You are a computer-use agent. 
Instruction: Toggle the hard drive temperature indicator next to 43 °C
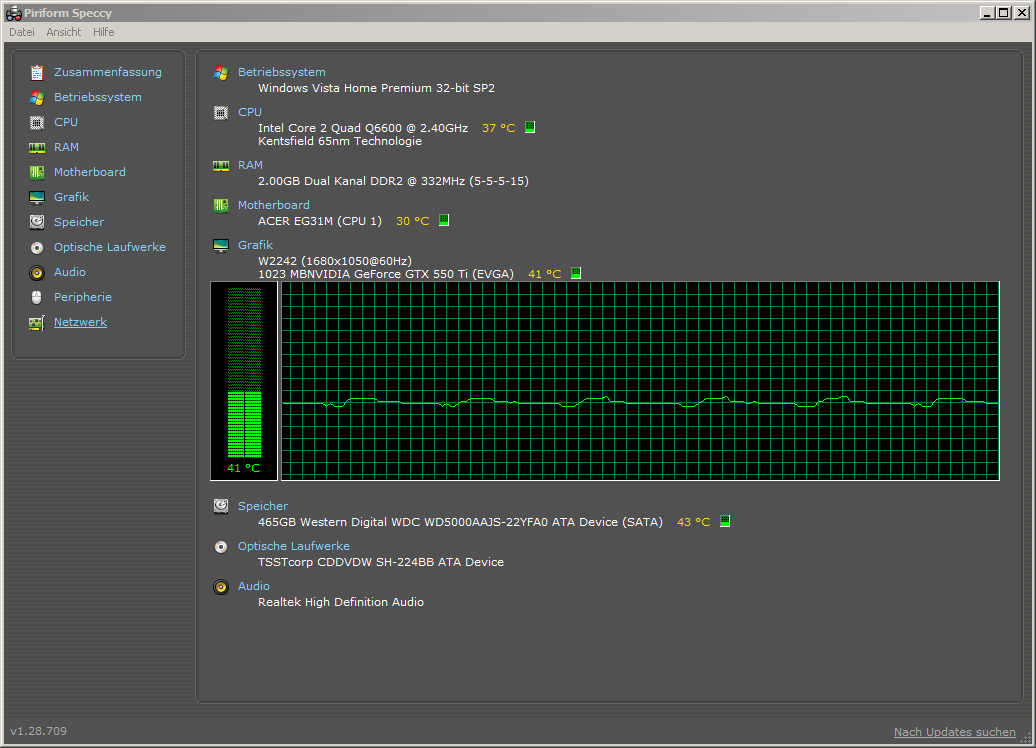(x=725, y=521)
